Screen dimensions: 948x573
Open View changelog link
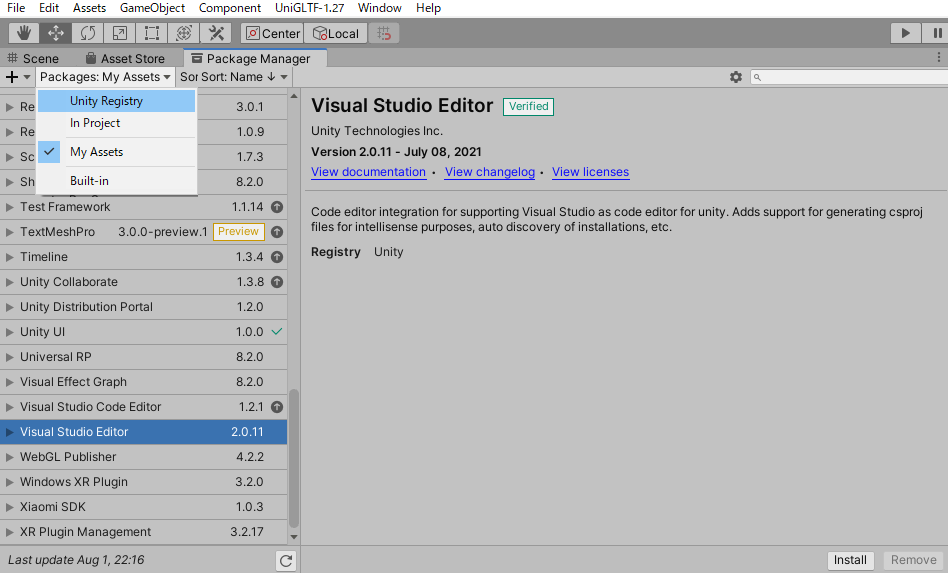tap(490, 172)
